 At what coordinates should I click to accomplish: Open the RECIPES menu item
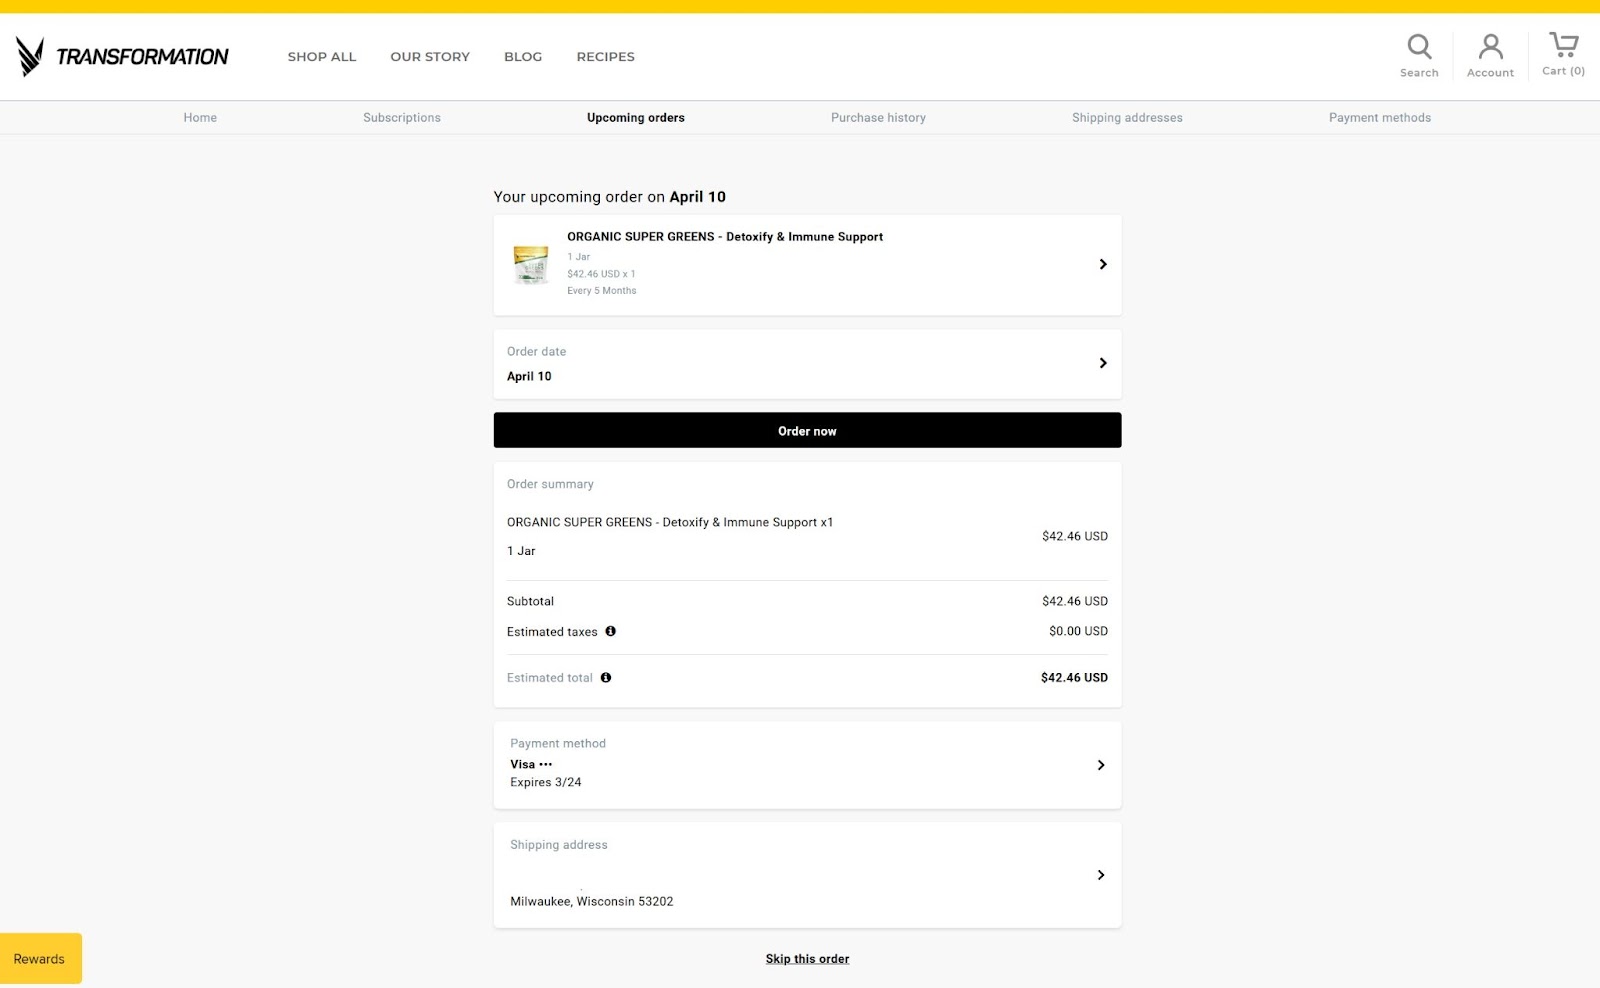click(x=606, y=57)
